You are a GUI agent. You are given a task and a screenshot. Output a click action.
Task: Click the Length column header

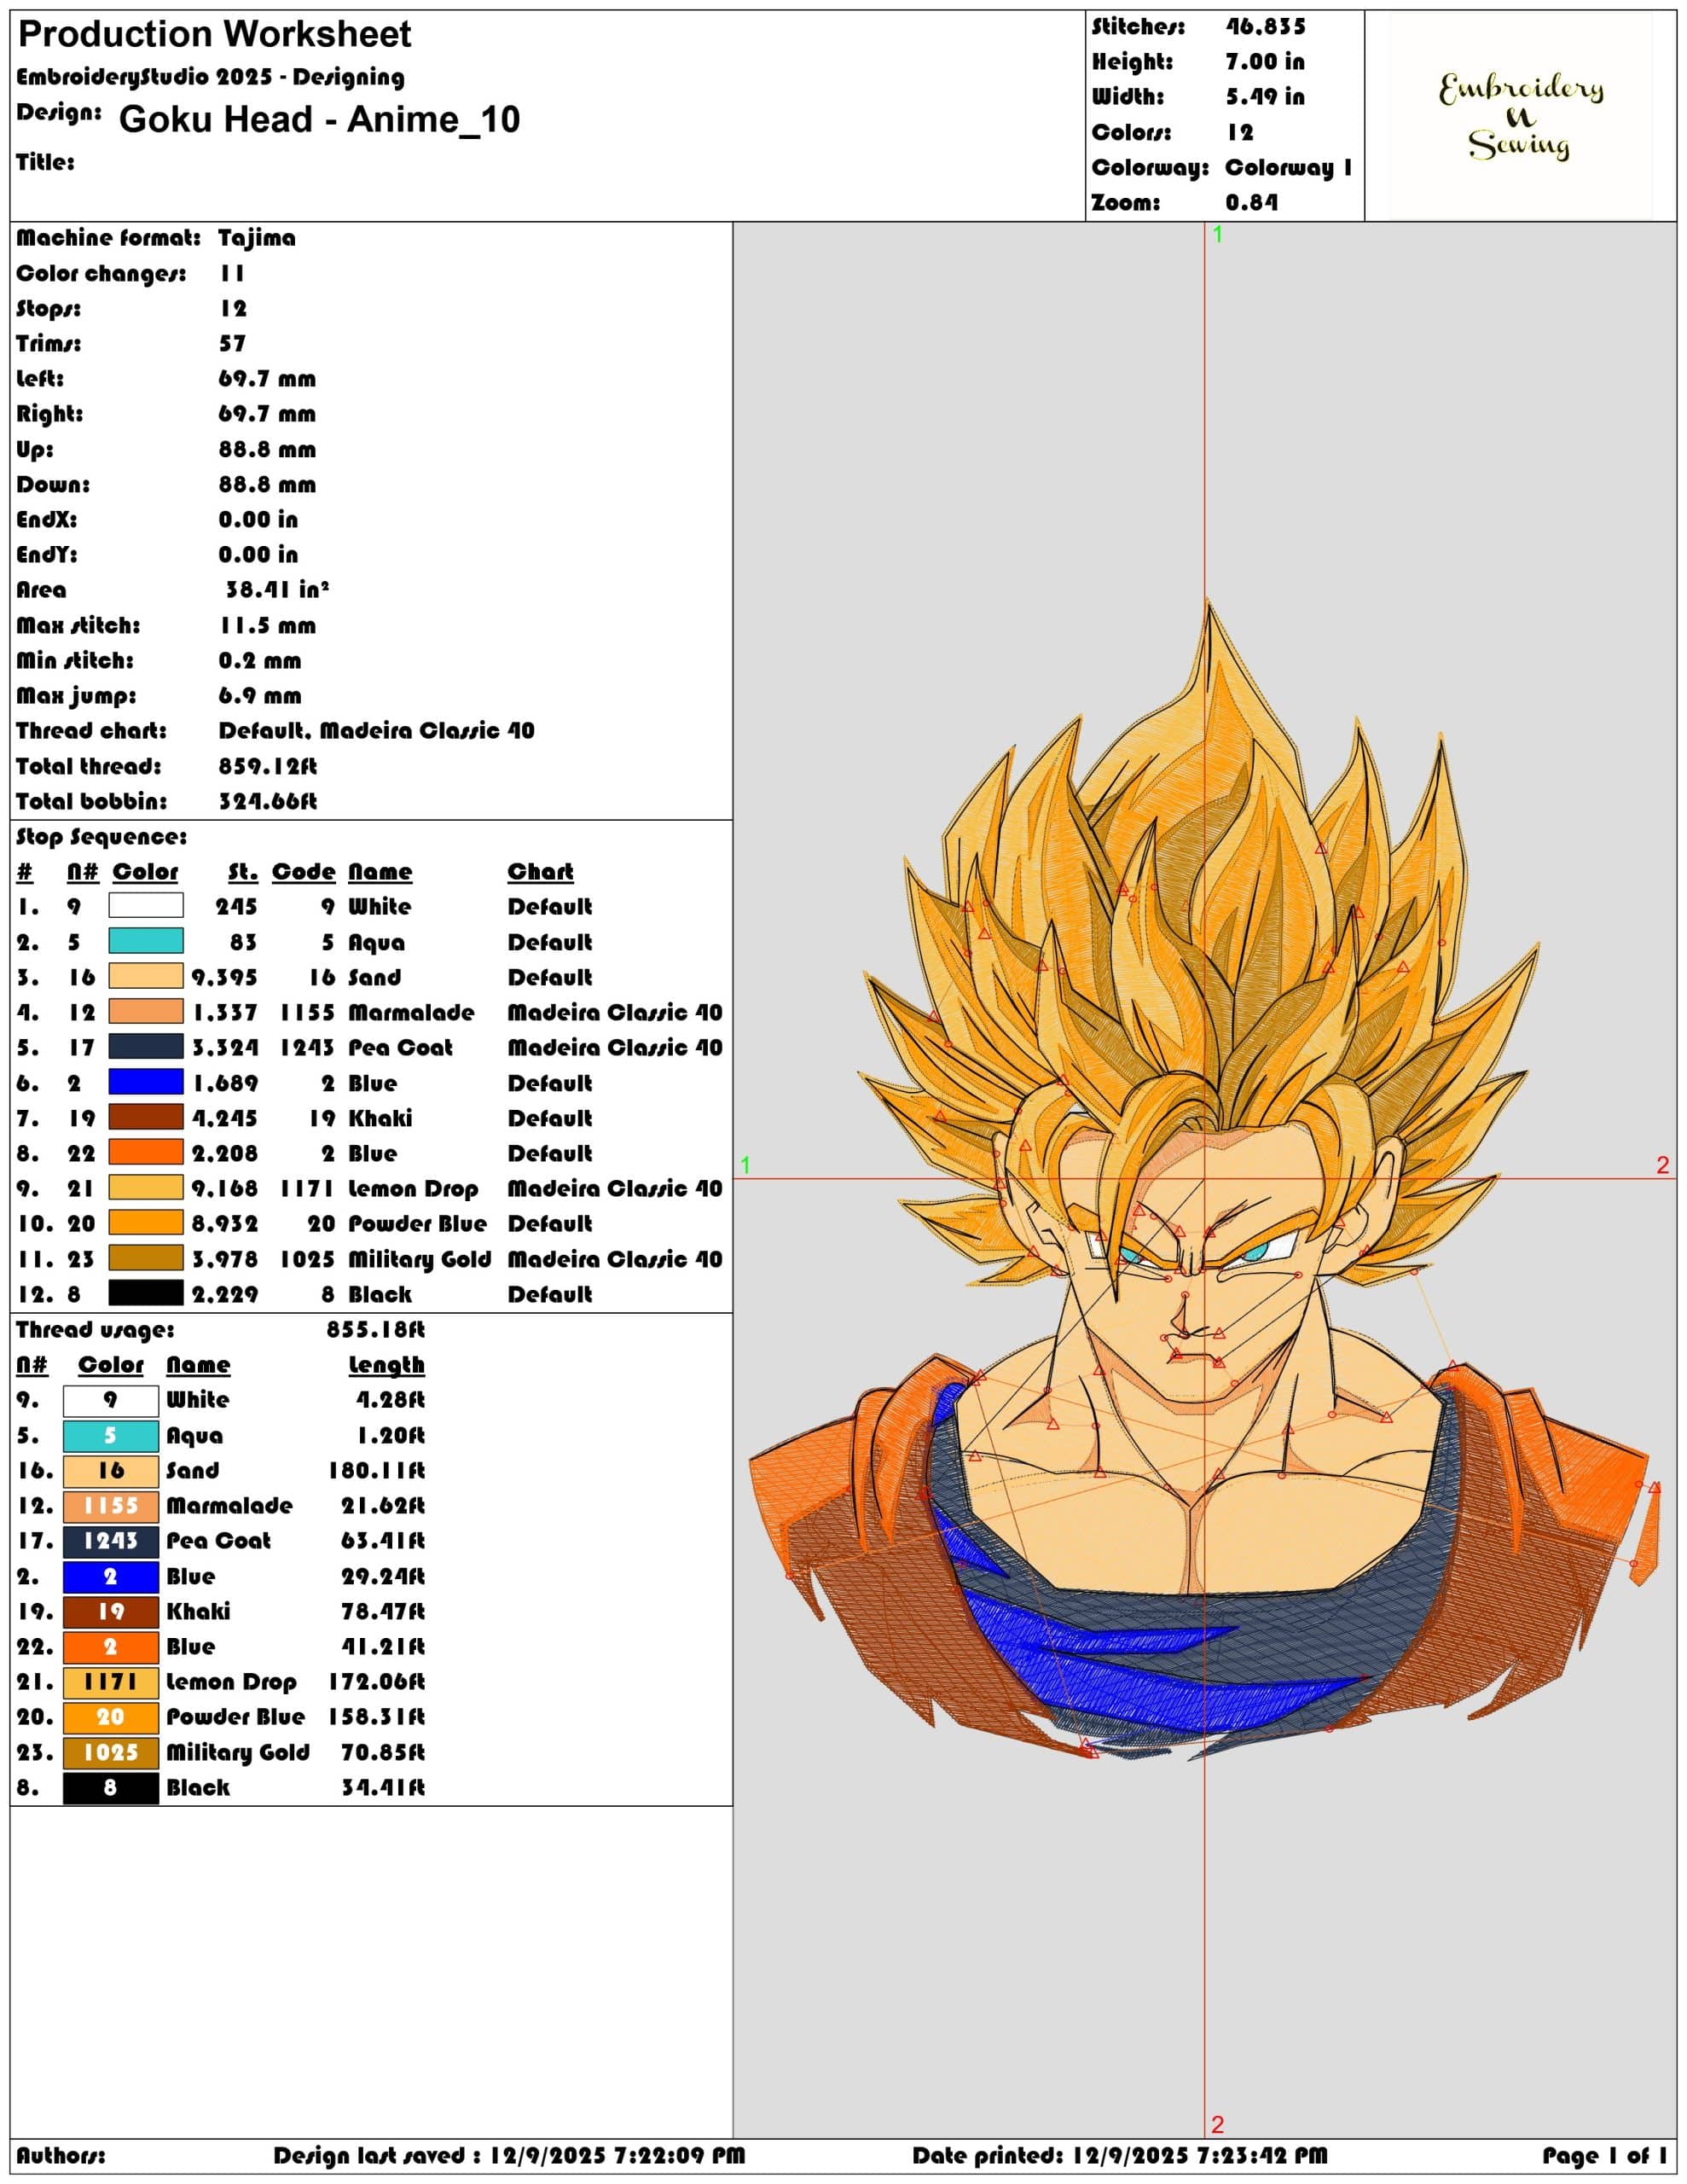(x=387, y=1365)
